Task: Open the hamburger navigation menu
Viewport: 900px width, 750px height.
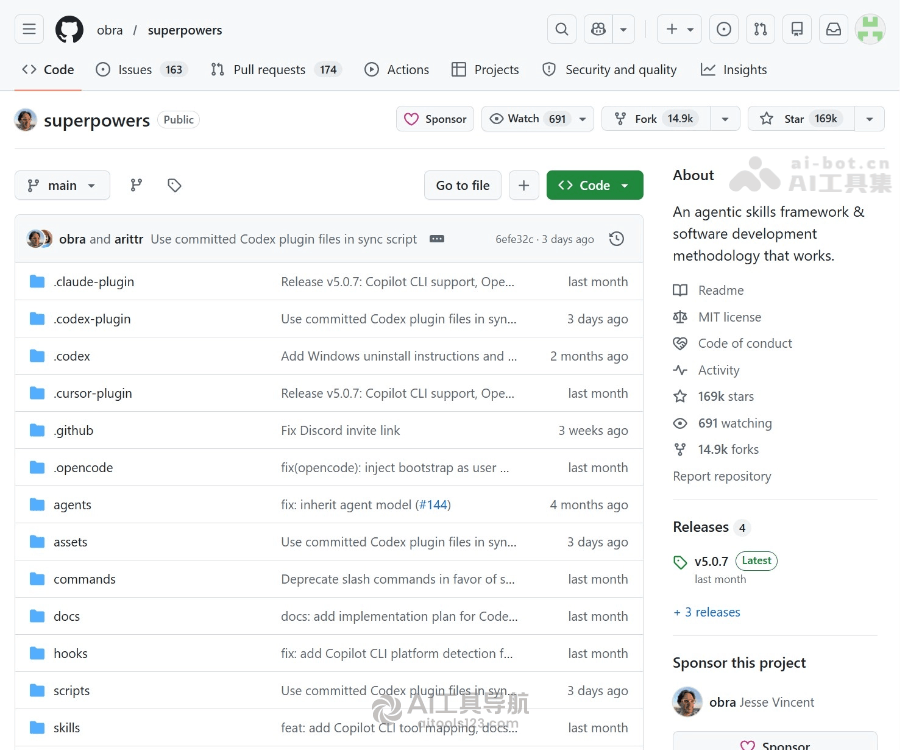Action: [x=29, y=29]
